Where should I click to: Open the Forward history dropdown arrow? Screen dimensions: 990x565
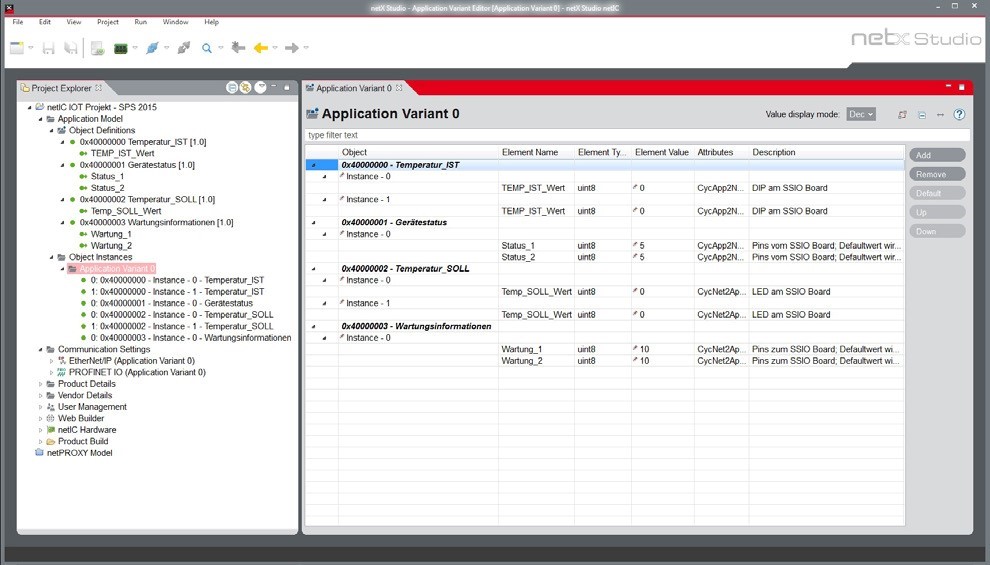point(306,48)
